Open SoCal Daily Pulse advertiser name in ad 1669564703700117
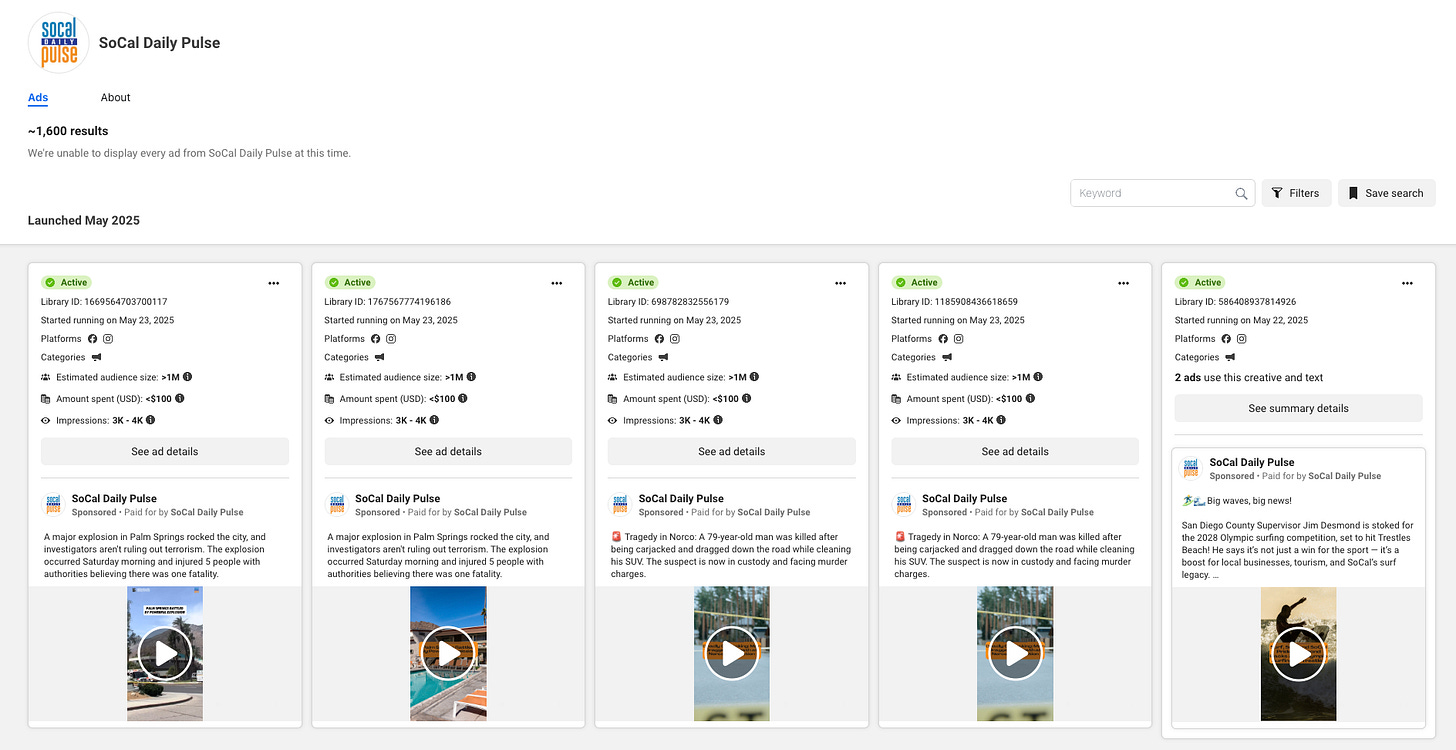This screenshot has width=1456, height=750. click(114, 498)
